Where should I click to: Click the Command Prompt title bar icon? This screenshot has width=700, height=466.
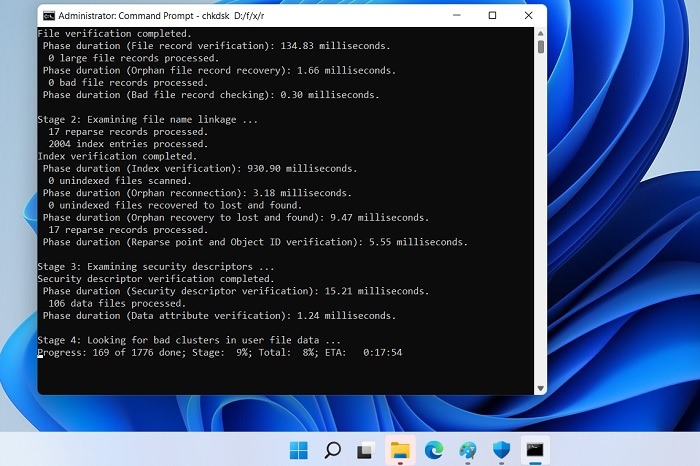[x=49, y=16]
